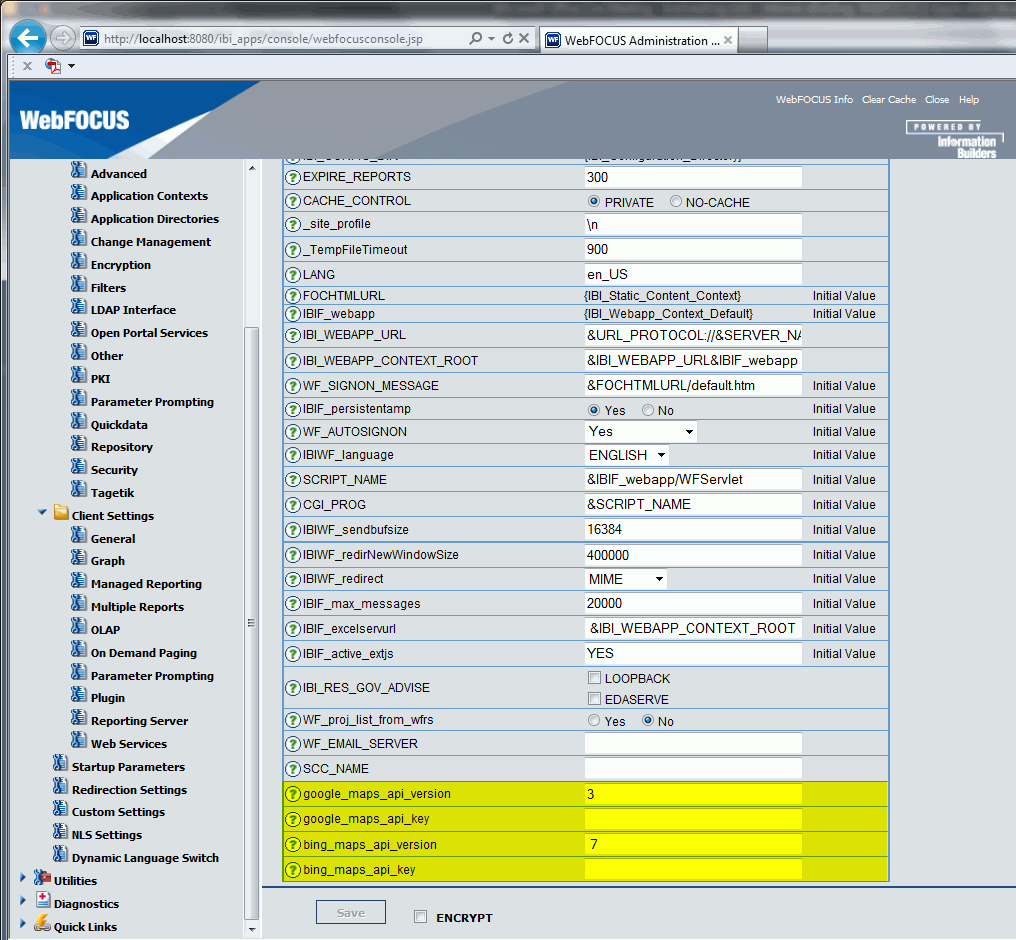Screen dimensions: 1016x940
Task: Select NO-CACHE for CACHE_CONTROL
Action: (676, 201)
